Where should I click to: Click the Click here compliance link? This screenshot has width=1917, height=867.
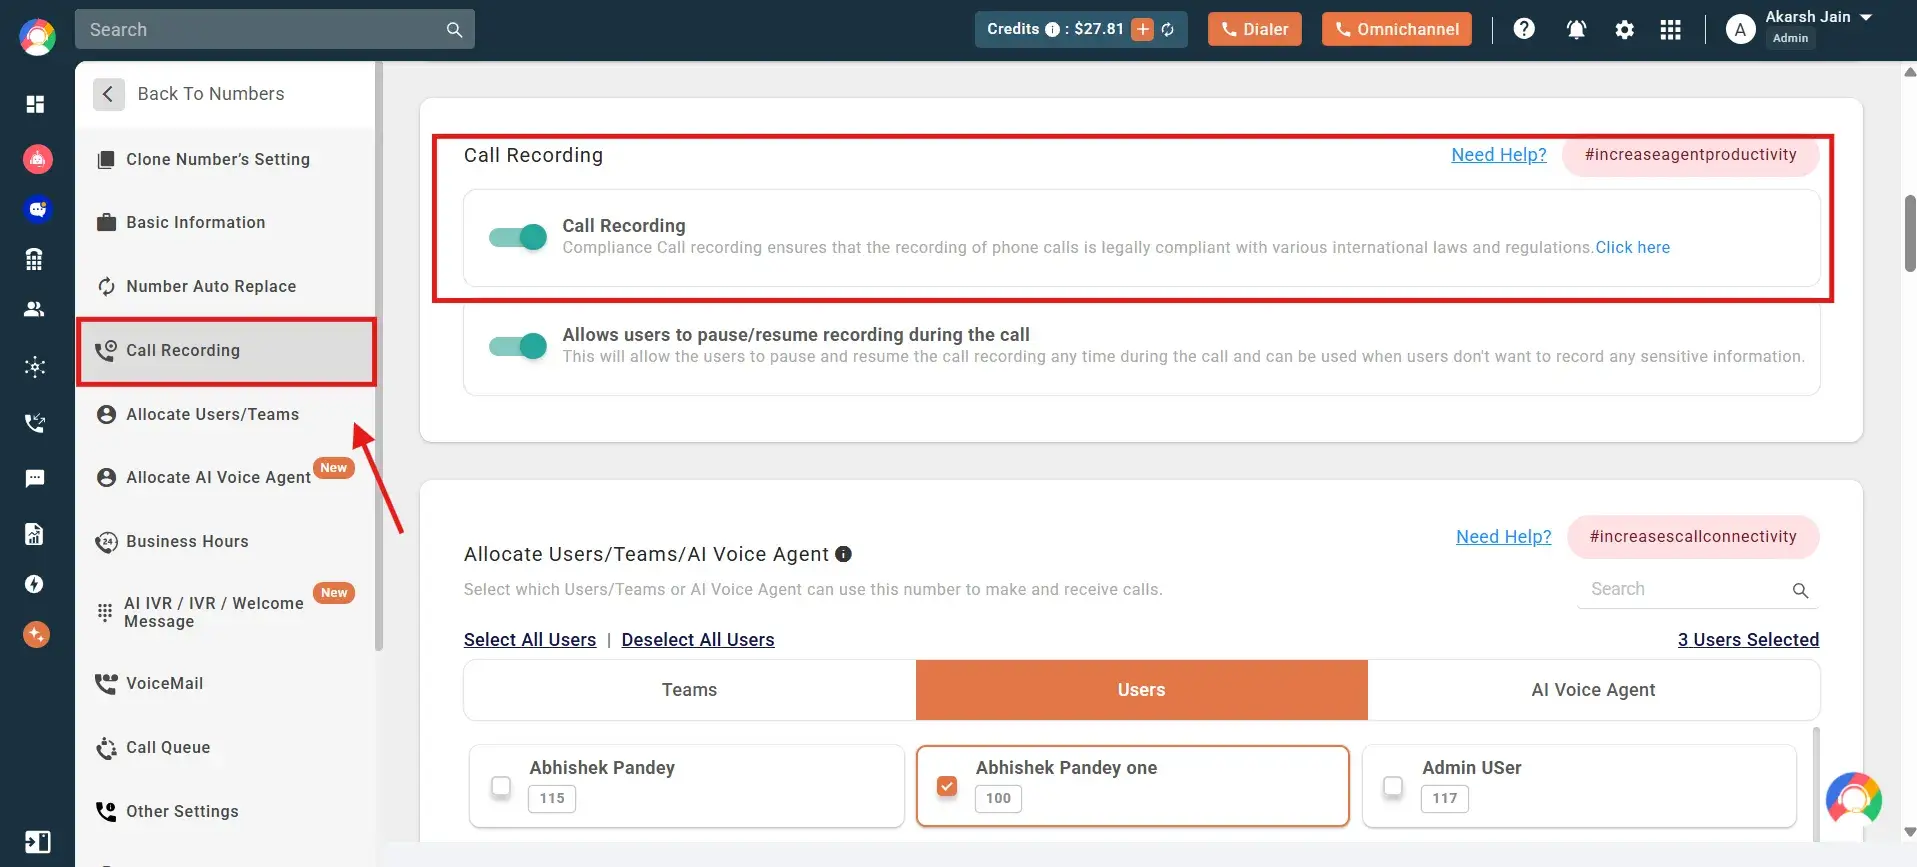pos(1633,248)
